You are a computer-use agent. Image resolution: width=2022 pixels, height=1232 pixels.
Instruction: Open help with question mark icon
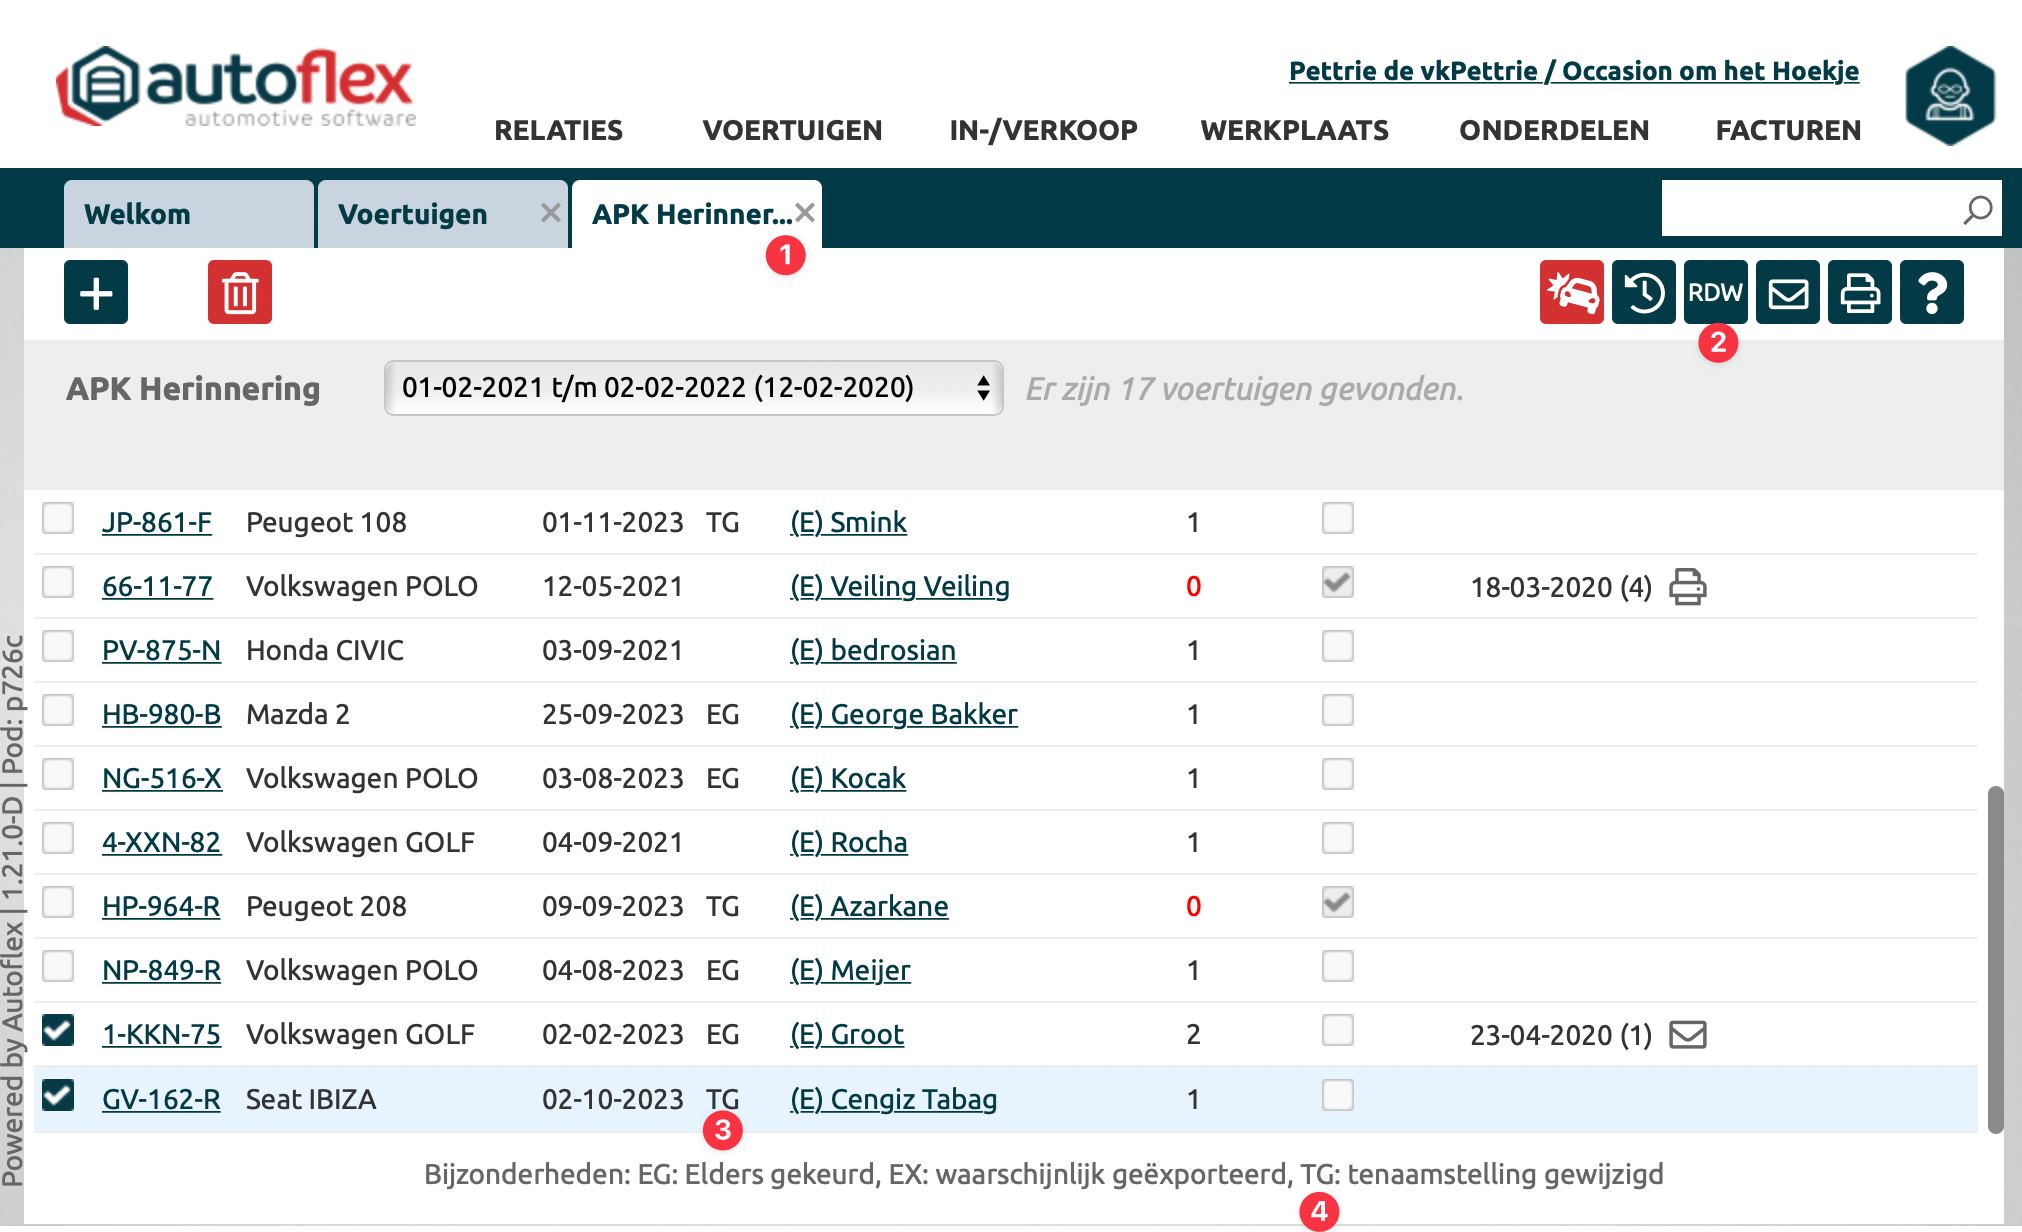pos(1932,292)
